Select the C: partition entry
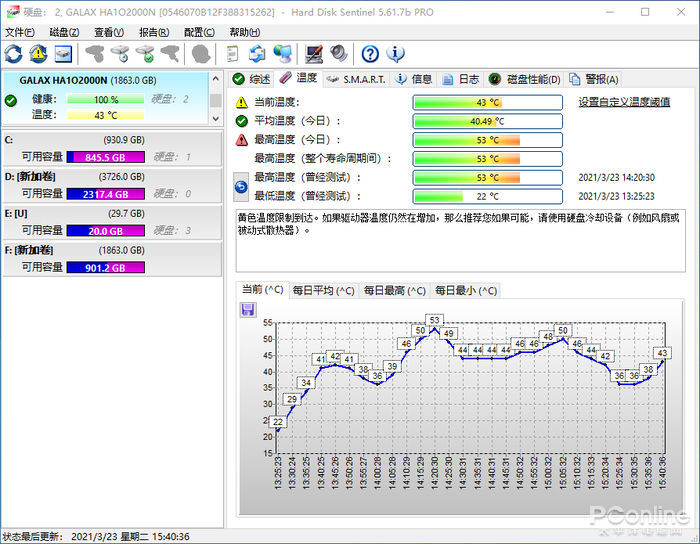The height and width of the screenshot is (544, 700). (x=112, y=149)
